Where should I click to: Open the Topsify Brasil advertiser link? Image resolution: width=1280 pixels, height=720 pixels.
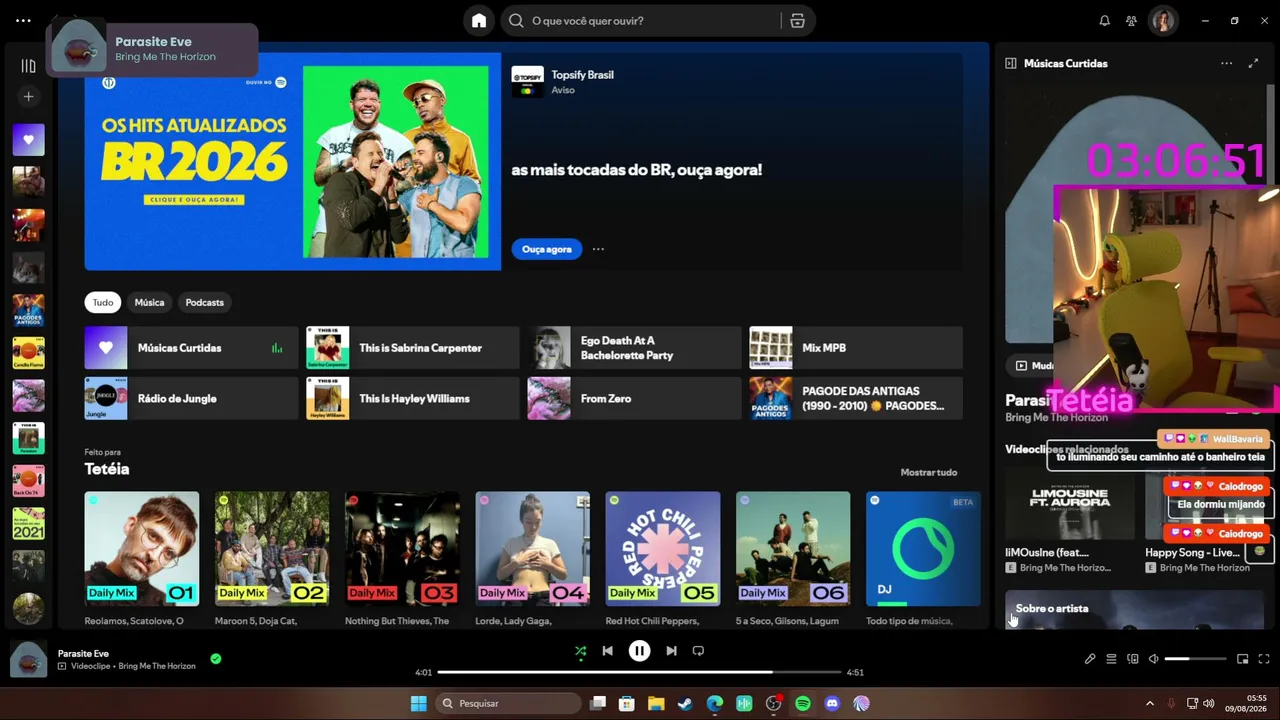pos(582,75)
